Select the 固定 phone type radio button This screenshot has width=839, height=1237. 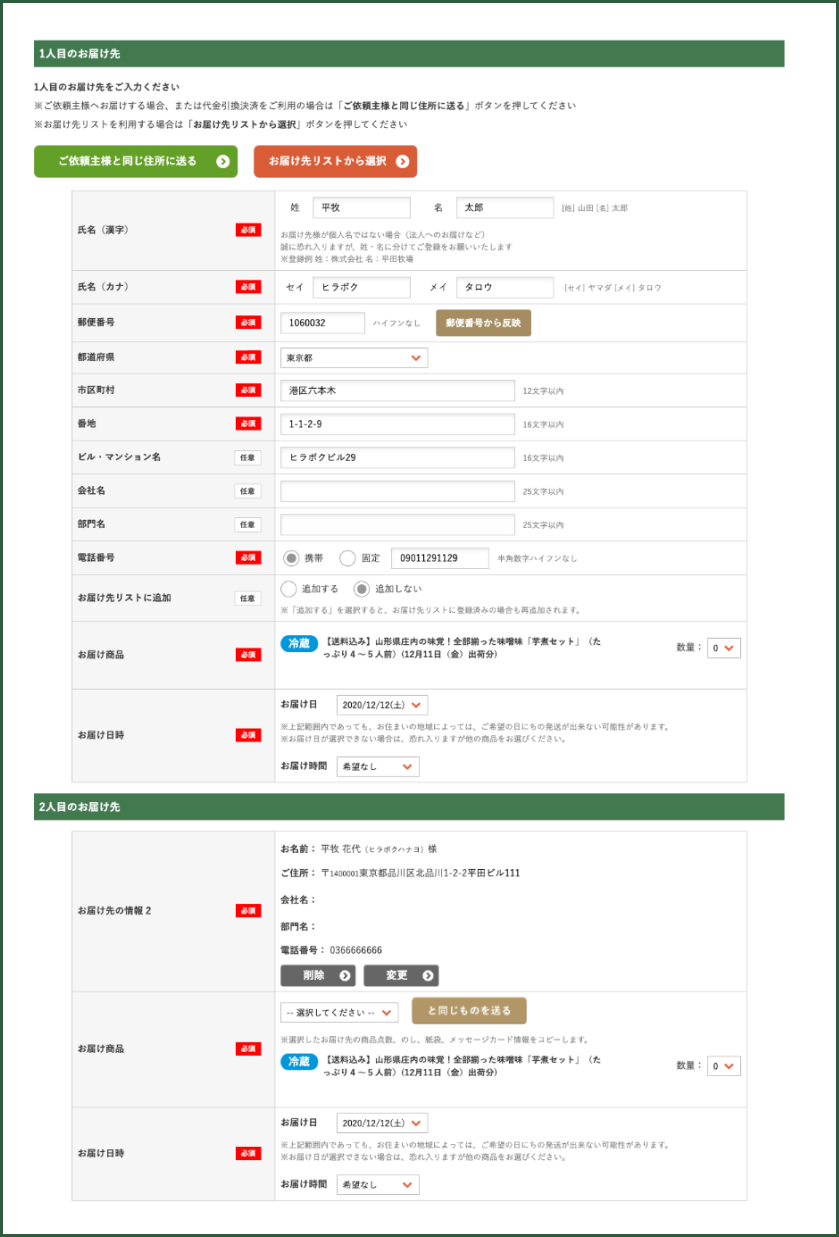tap(347, 558)
